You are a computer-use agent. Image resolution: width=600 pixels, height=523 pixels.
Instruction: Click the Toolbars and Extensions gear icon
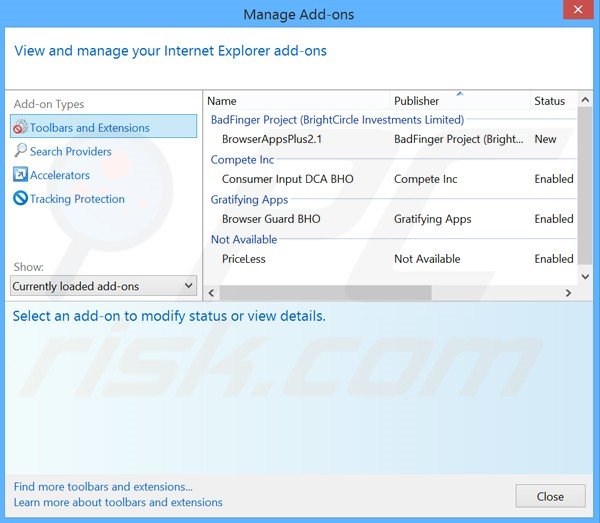[x=20, y=127]
